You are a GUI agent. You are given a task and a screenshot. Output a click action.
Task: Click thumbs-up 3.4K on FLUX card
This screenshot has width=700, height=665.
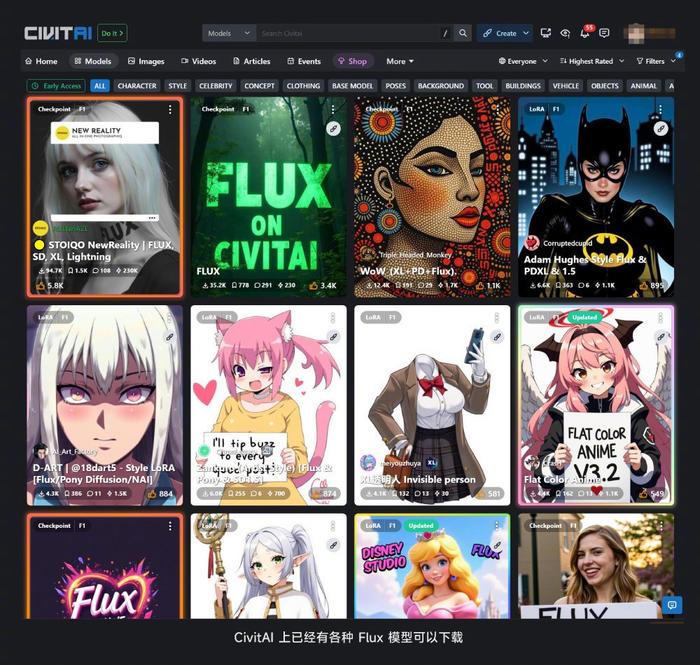pos(324,285)
